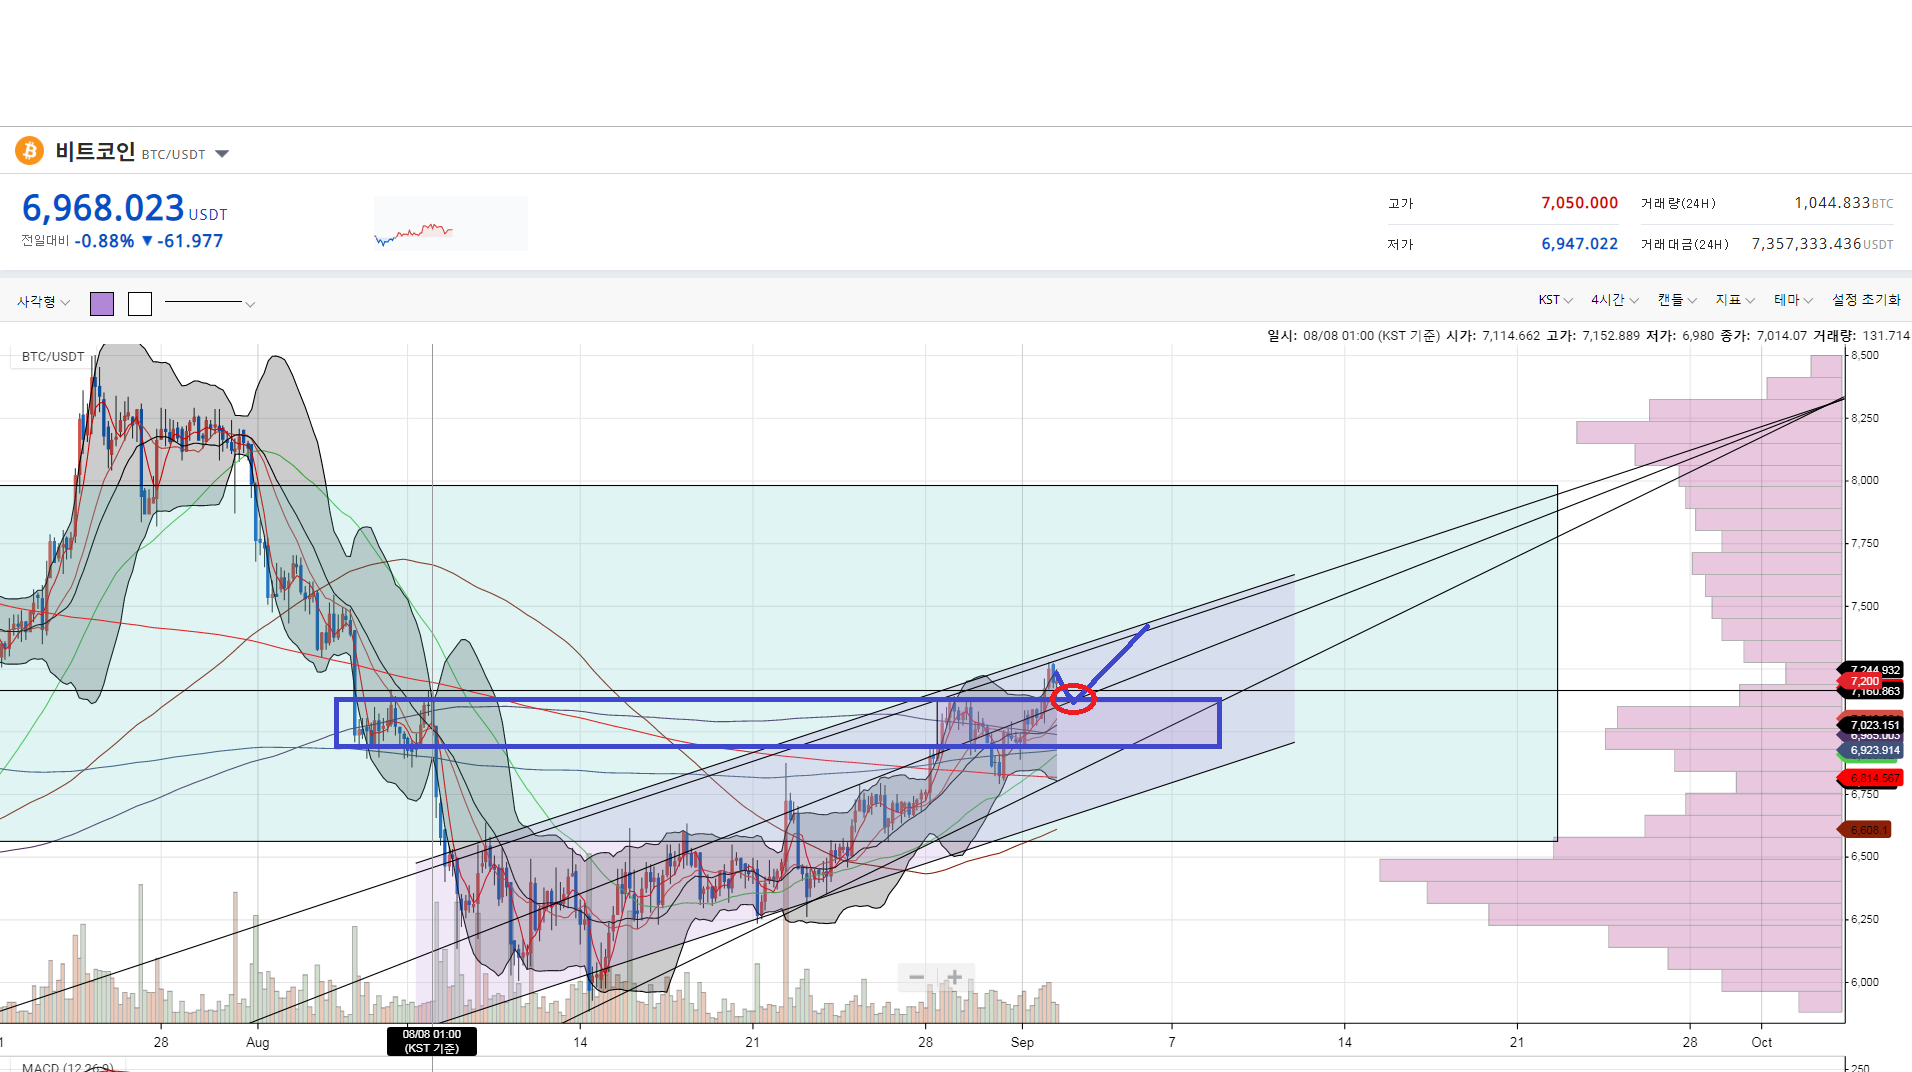Click the low price value 6,947.022
1912x1072 pixels.
coord(1579,244)
